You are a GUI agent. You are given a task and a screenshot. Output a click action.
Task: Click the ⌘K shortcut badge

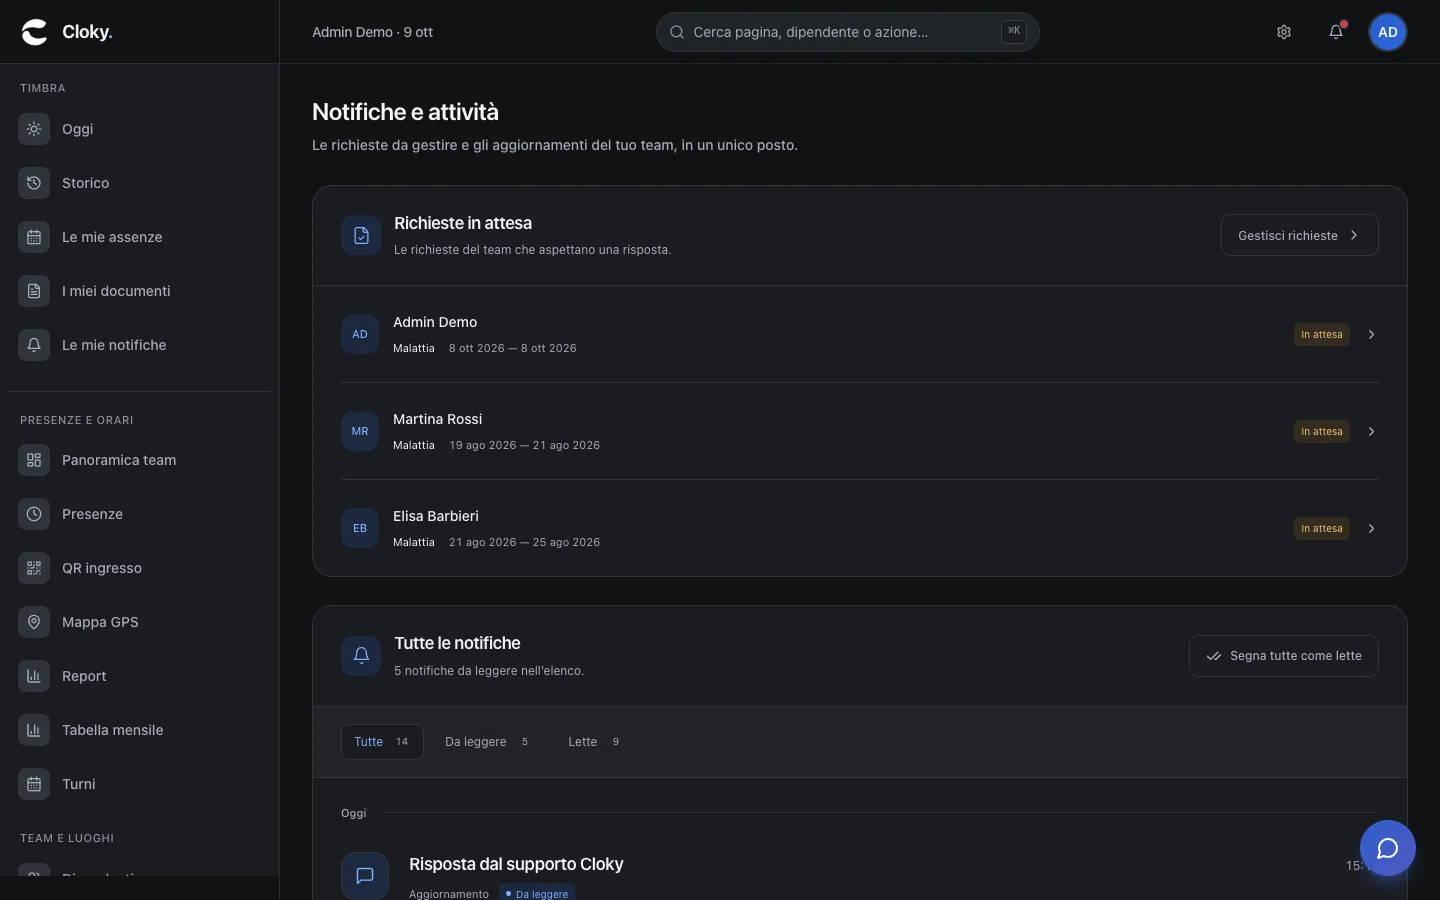[x=1014, y=32]
